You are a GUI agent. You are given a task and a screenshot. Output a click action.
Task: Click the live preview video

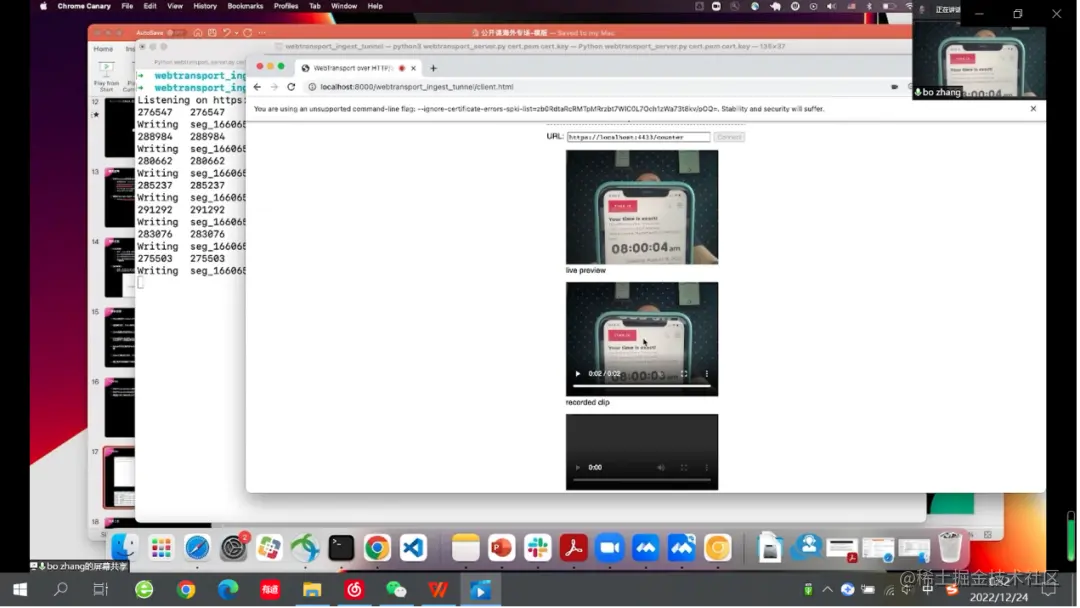click(x=642, y=207)
